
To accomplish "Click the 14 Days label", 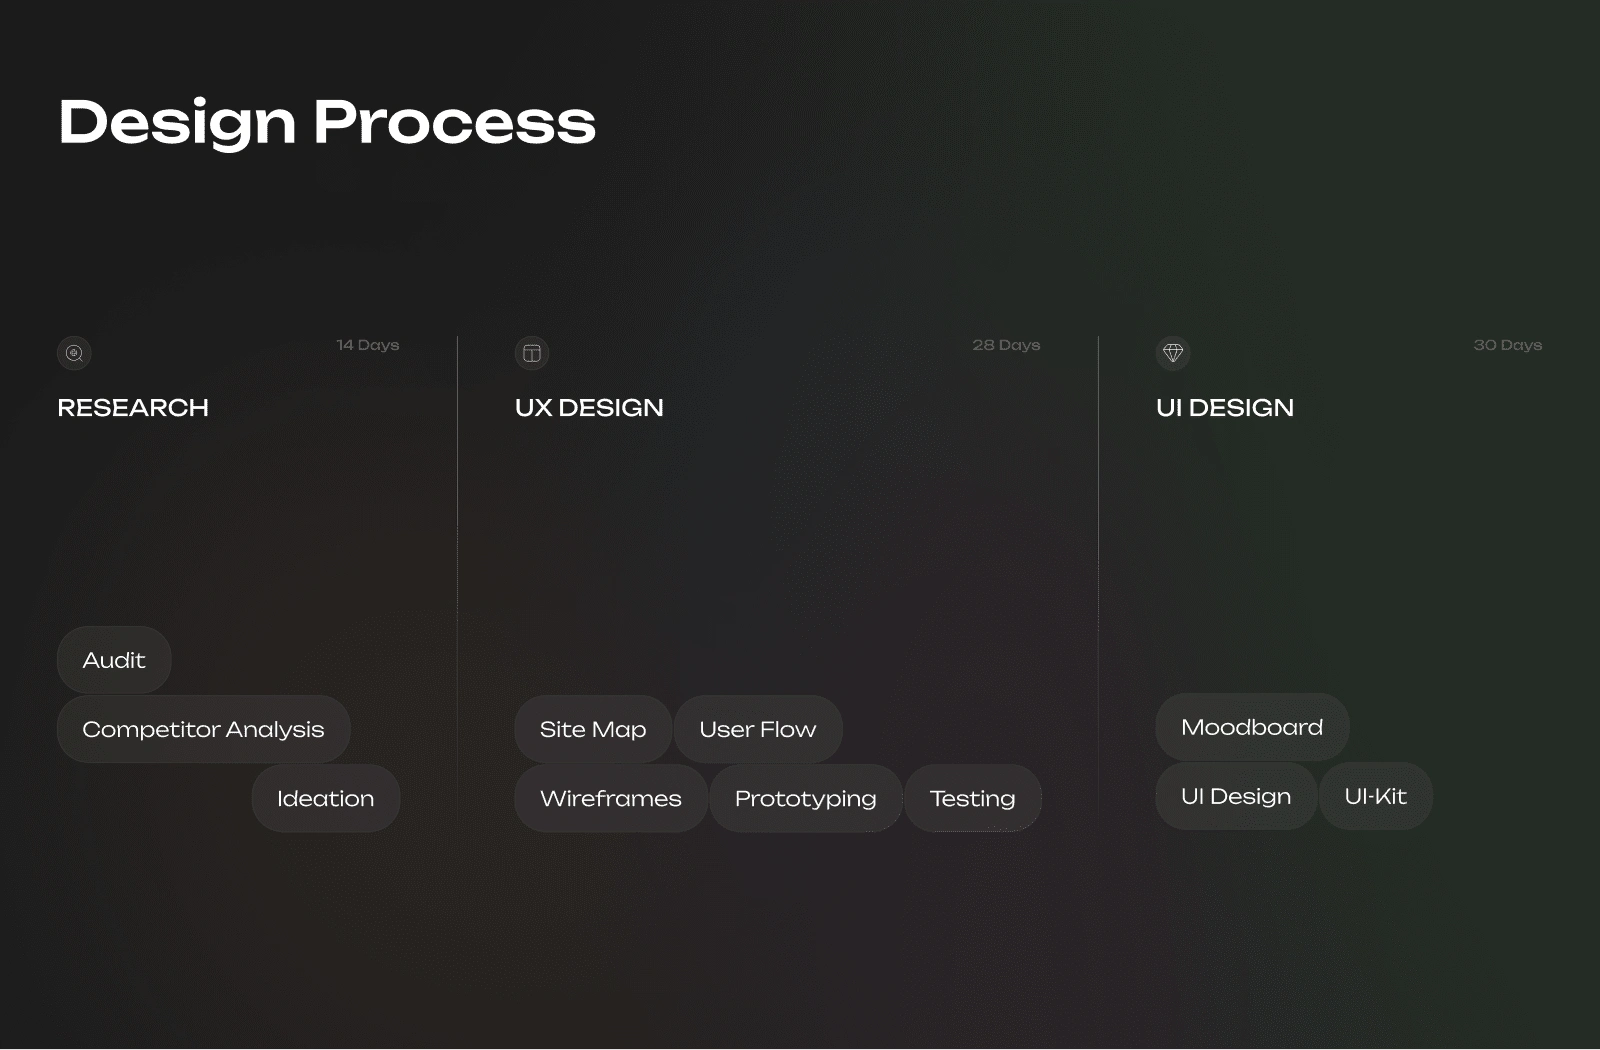I will [368, 345].
